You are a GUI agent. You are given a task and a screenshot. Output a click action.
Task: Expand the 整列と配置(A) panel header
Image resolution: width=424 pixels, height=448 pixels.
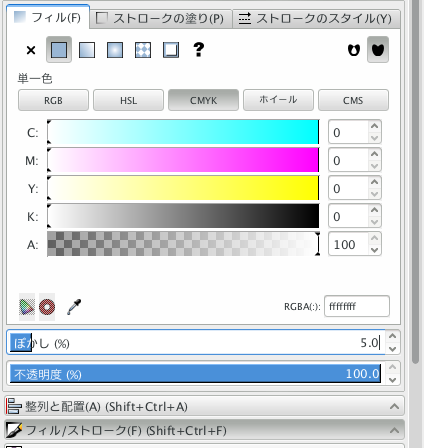point(204,406)
